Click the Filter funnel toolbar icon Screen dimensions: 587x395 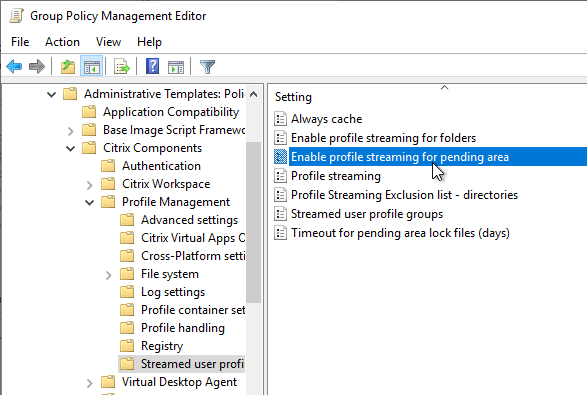click(207, 67)
